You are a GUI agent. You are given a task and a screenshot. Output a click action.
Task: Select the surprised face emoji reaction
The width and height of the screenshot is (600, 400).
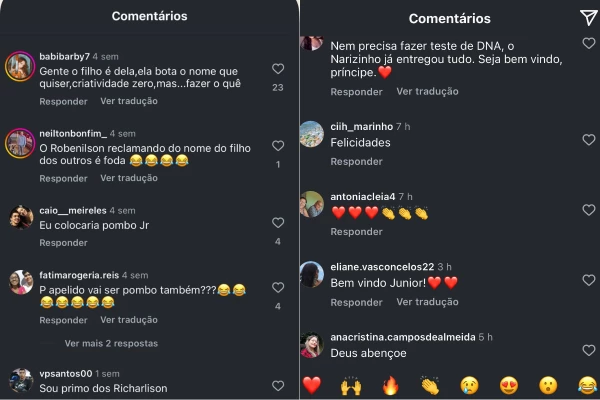tap(548, 385)
